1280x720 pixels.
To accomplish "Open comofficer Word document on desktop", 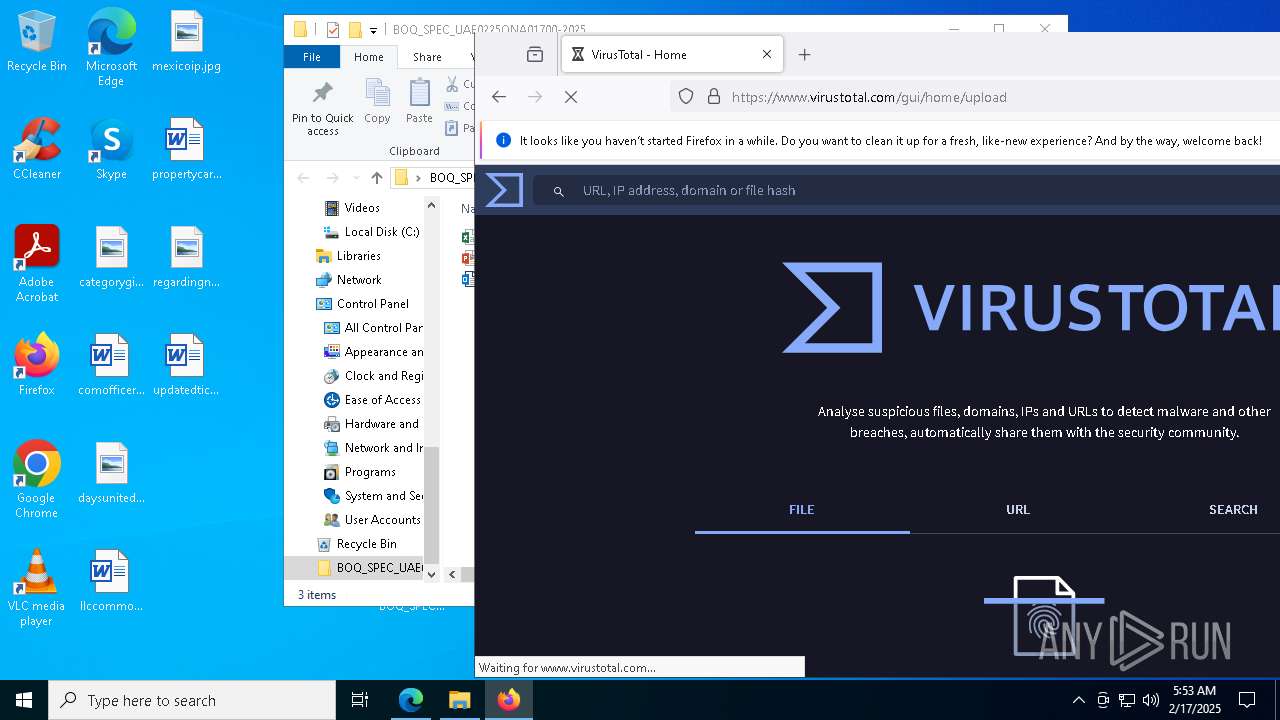I will pos(111,366).
